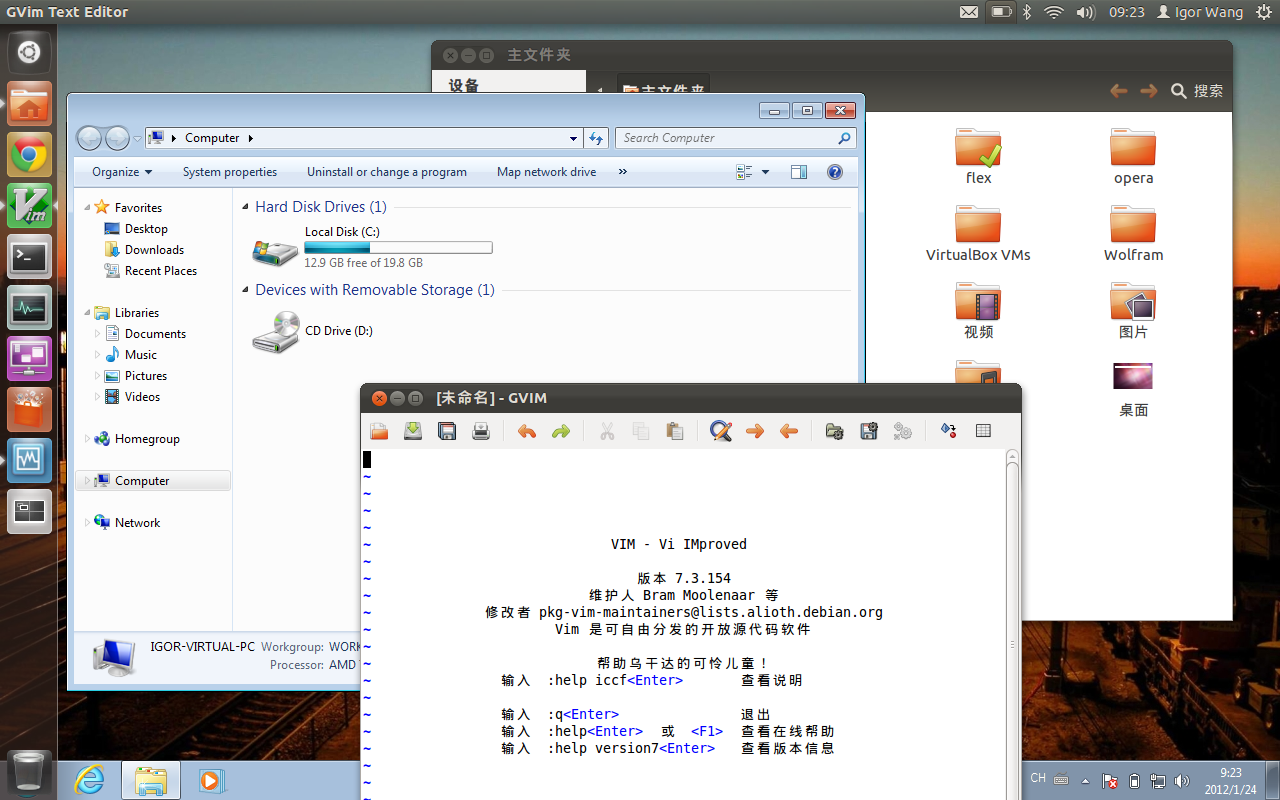Click the Save current file icon in GVim
Screen dimensions: 1280x800
(x=413, y=431)
